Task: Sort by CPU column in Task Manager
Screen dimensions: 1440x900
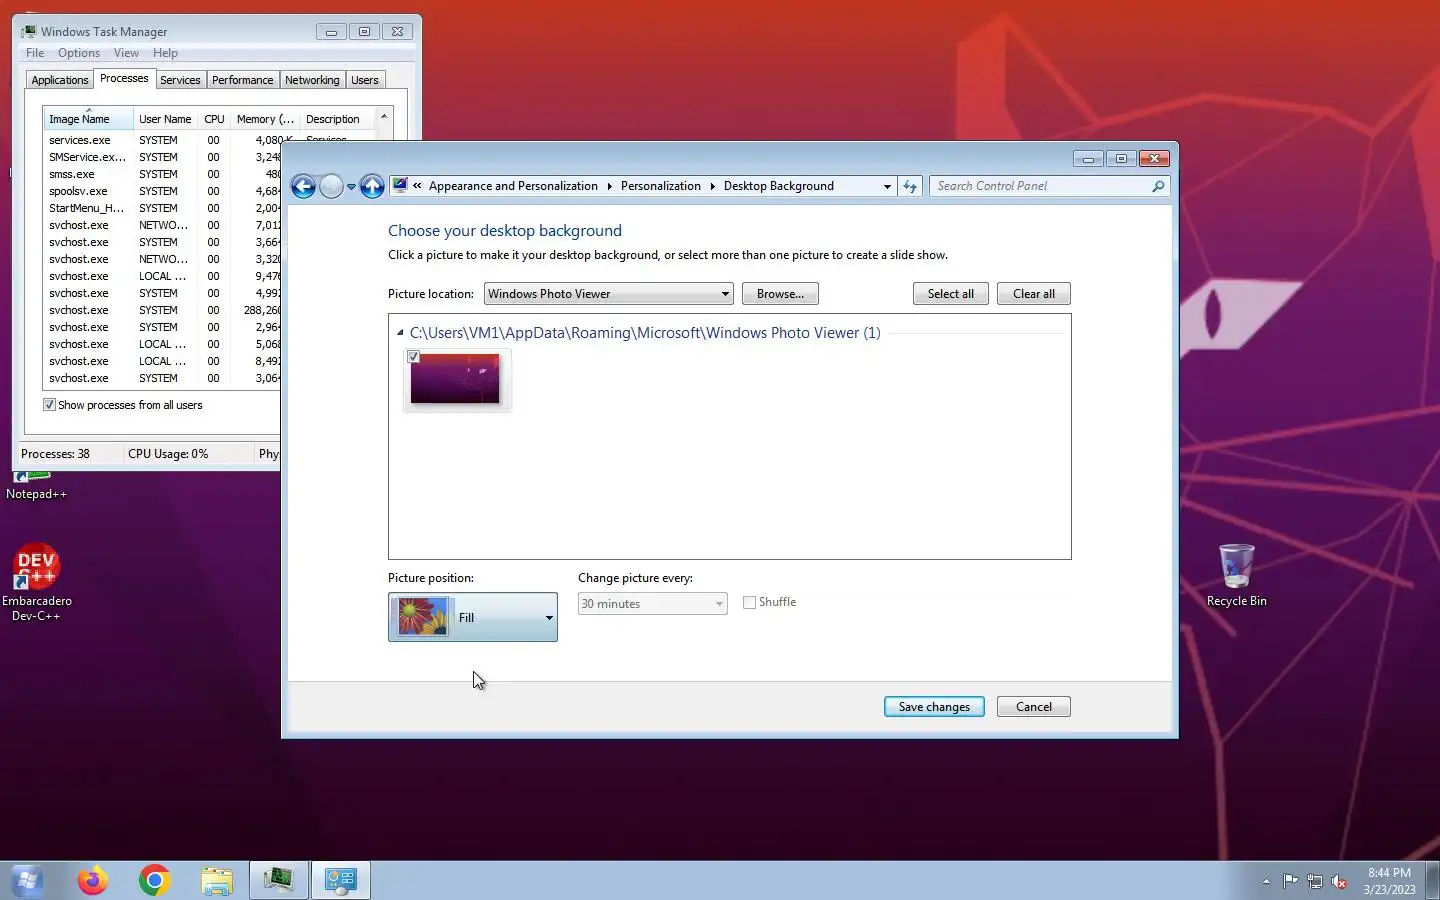Action: (214, 119)
